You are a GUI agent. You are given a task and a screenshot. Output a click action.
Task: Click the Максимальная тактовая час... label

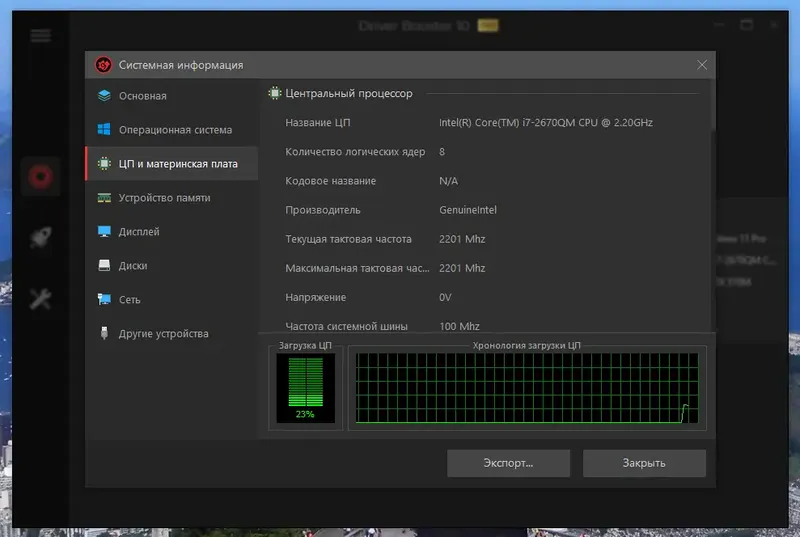[x=357, y=268]
